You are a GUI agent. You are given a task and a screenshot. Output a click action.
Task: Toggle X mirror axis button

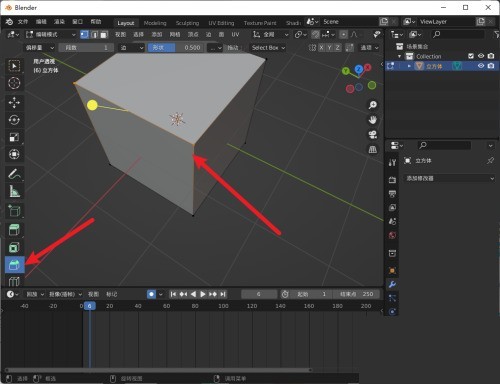click(321, 48)
